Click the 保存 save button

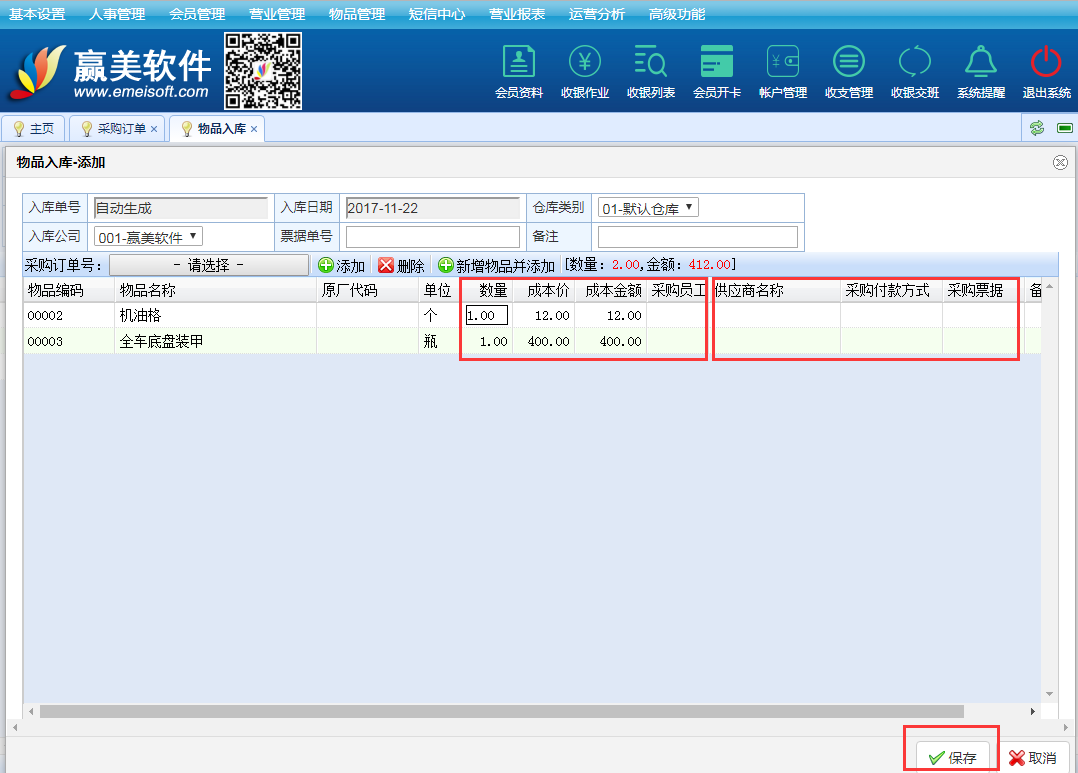pos(952,758)
